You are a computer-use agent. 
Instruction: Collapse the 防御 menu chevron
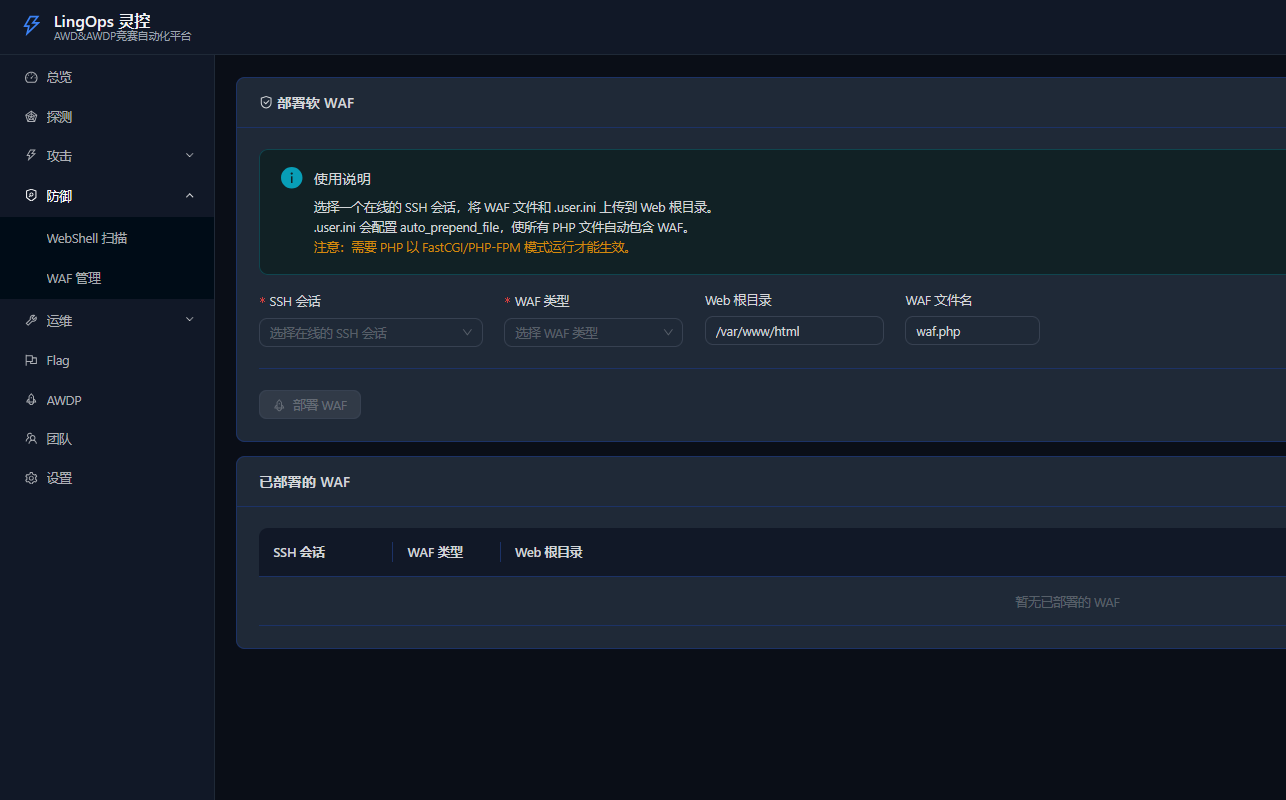point(190,196)
